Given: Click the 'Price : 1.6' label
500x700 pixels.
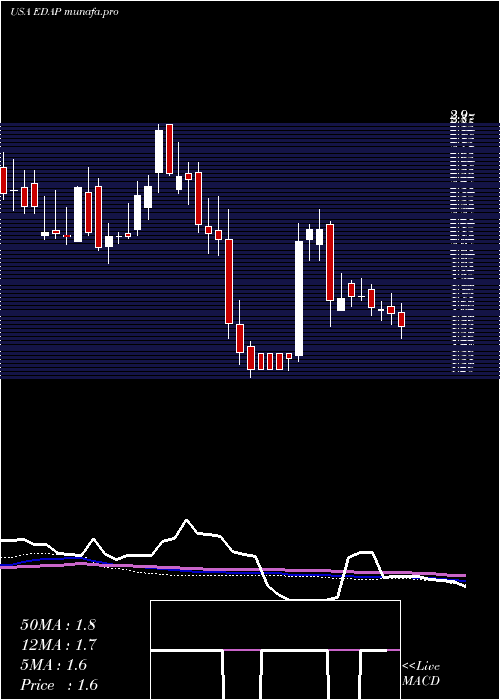Looking at the screenshot, I should click(59, 685).
